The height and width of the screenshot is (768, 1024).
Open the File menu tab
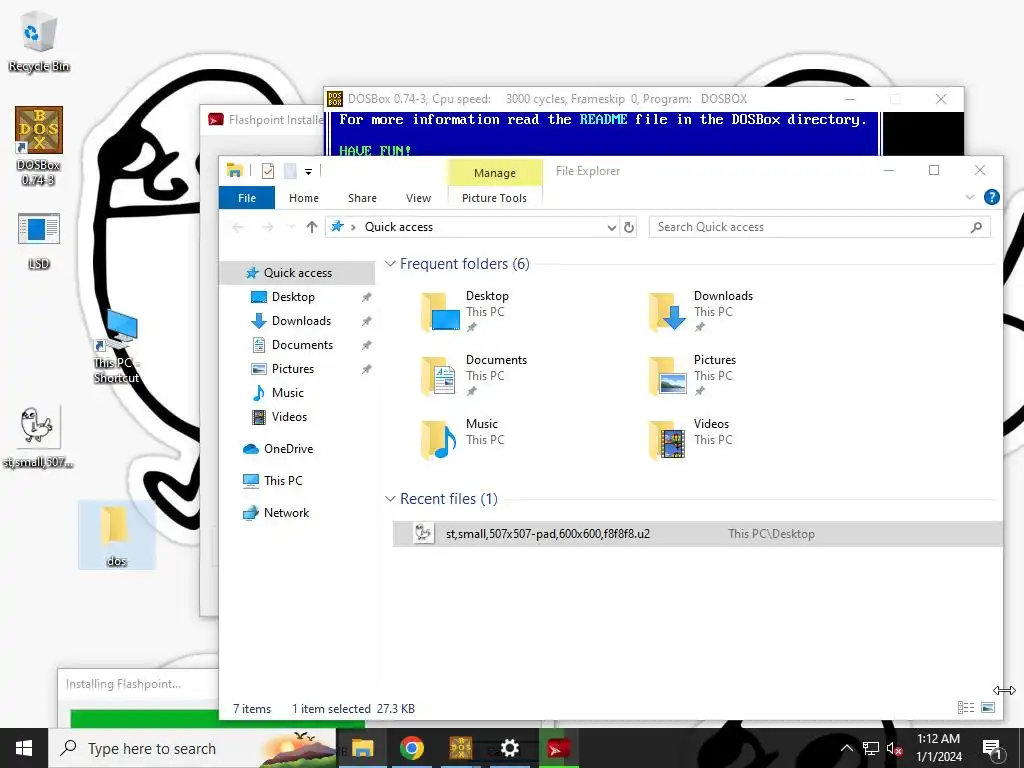tap(247, 198)
